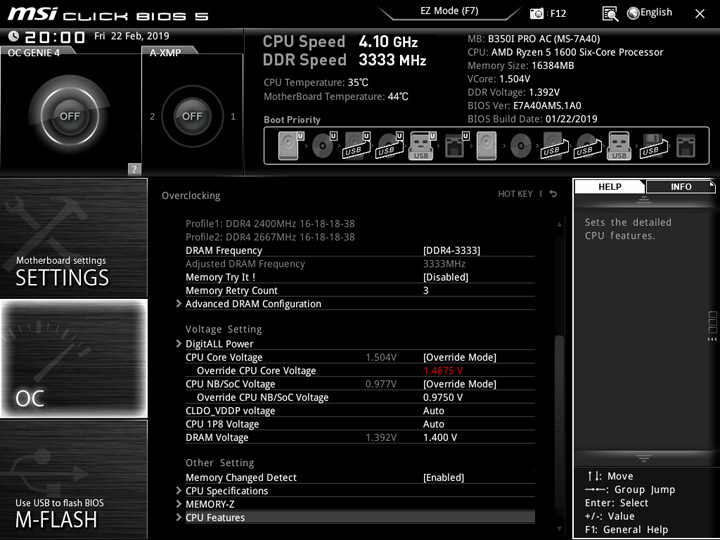Select the UEFI CD/DVD boot device icon
720x540 pixels.
(x=324, y=146)
